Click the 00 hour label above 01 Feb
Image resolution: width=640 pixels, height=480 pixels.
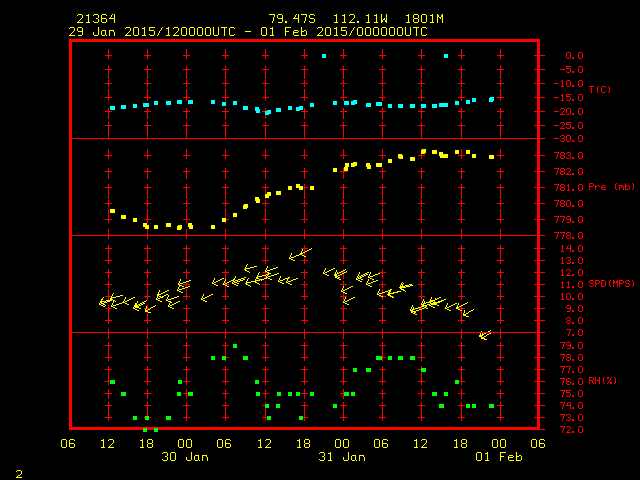(x=499, y=444)
